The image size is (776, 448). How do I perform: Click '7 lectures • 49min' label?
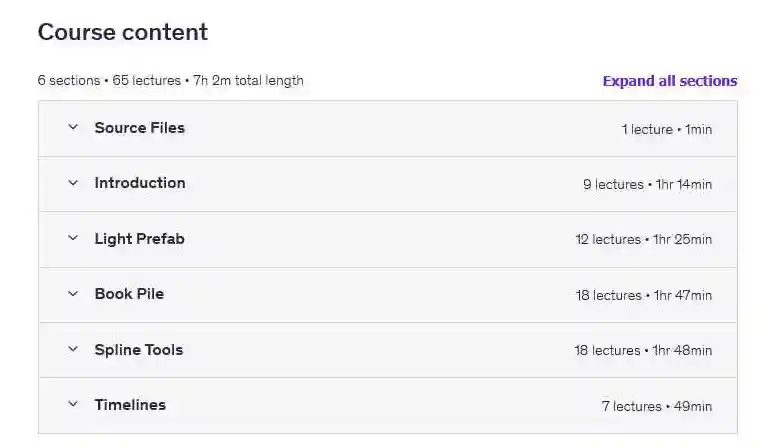[x=656, y=406]
